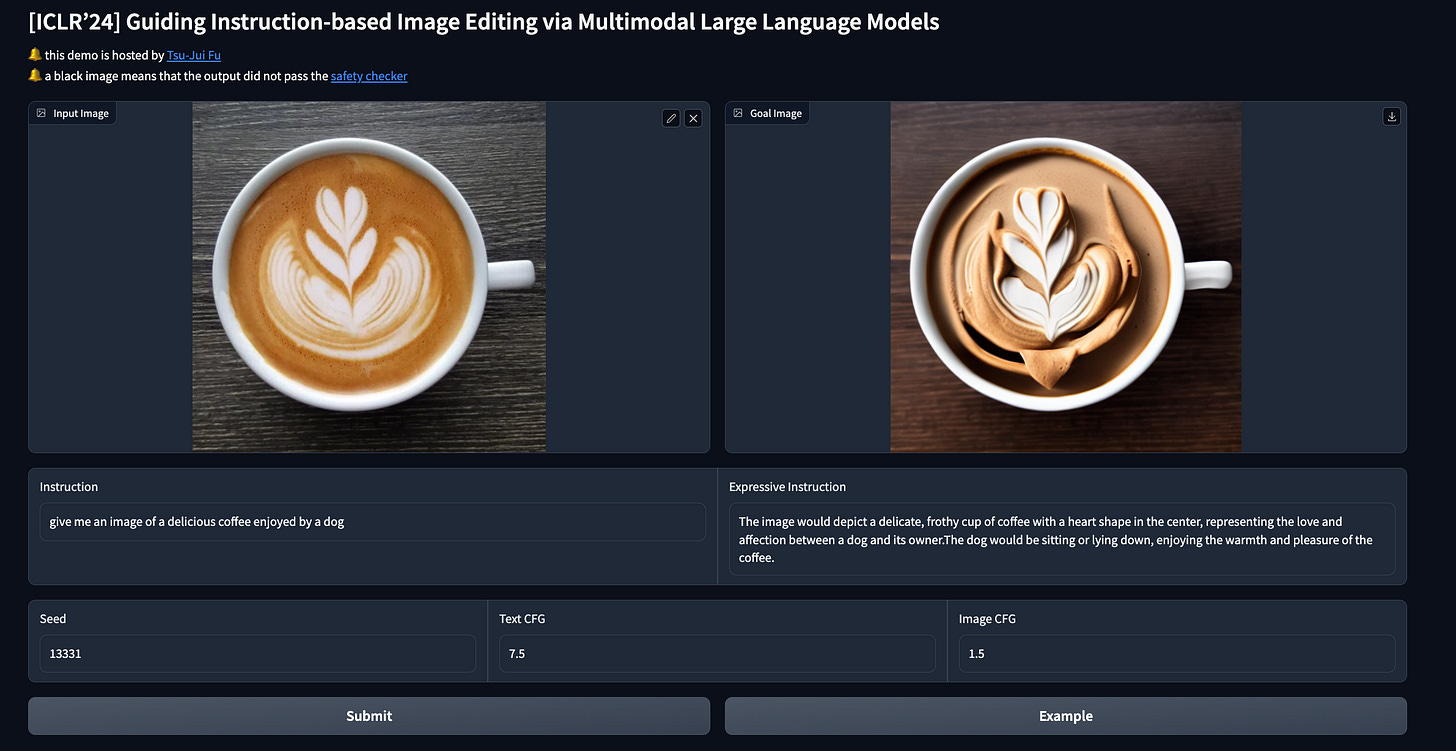The image size is (1456, 751).
Task: Download the goal image
Action: click(x=1391, y=116)
